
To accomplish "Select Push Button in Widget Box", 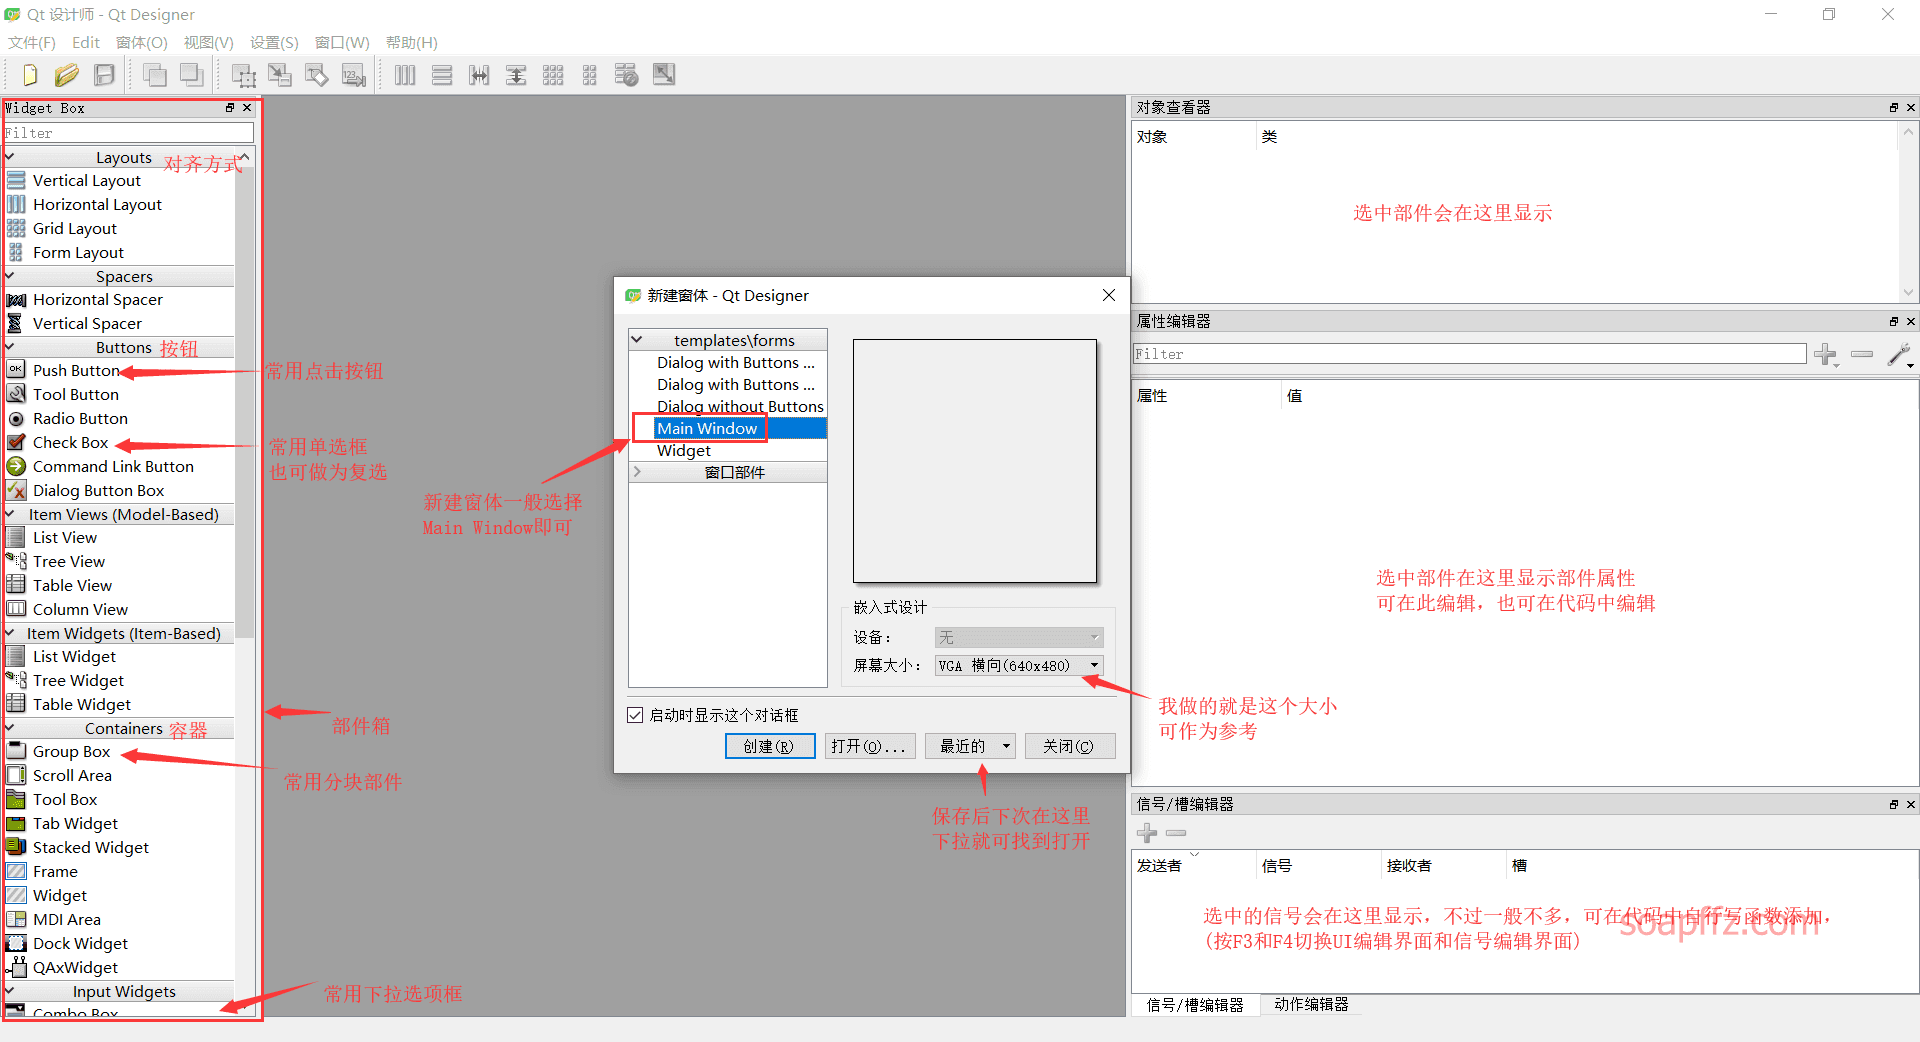I will coord(76,370).
